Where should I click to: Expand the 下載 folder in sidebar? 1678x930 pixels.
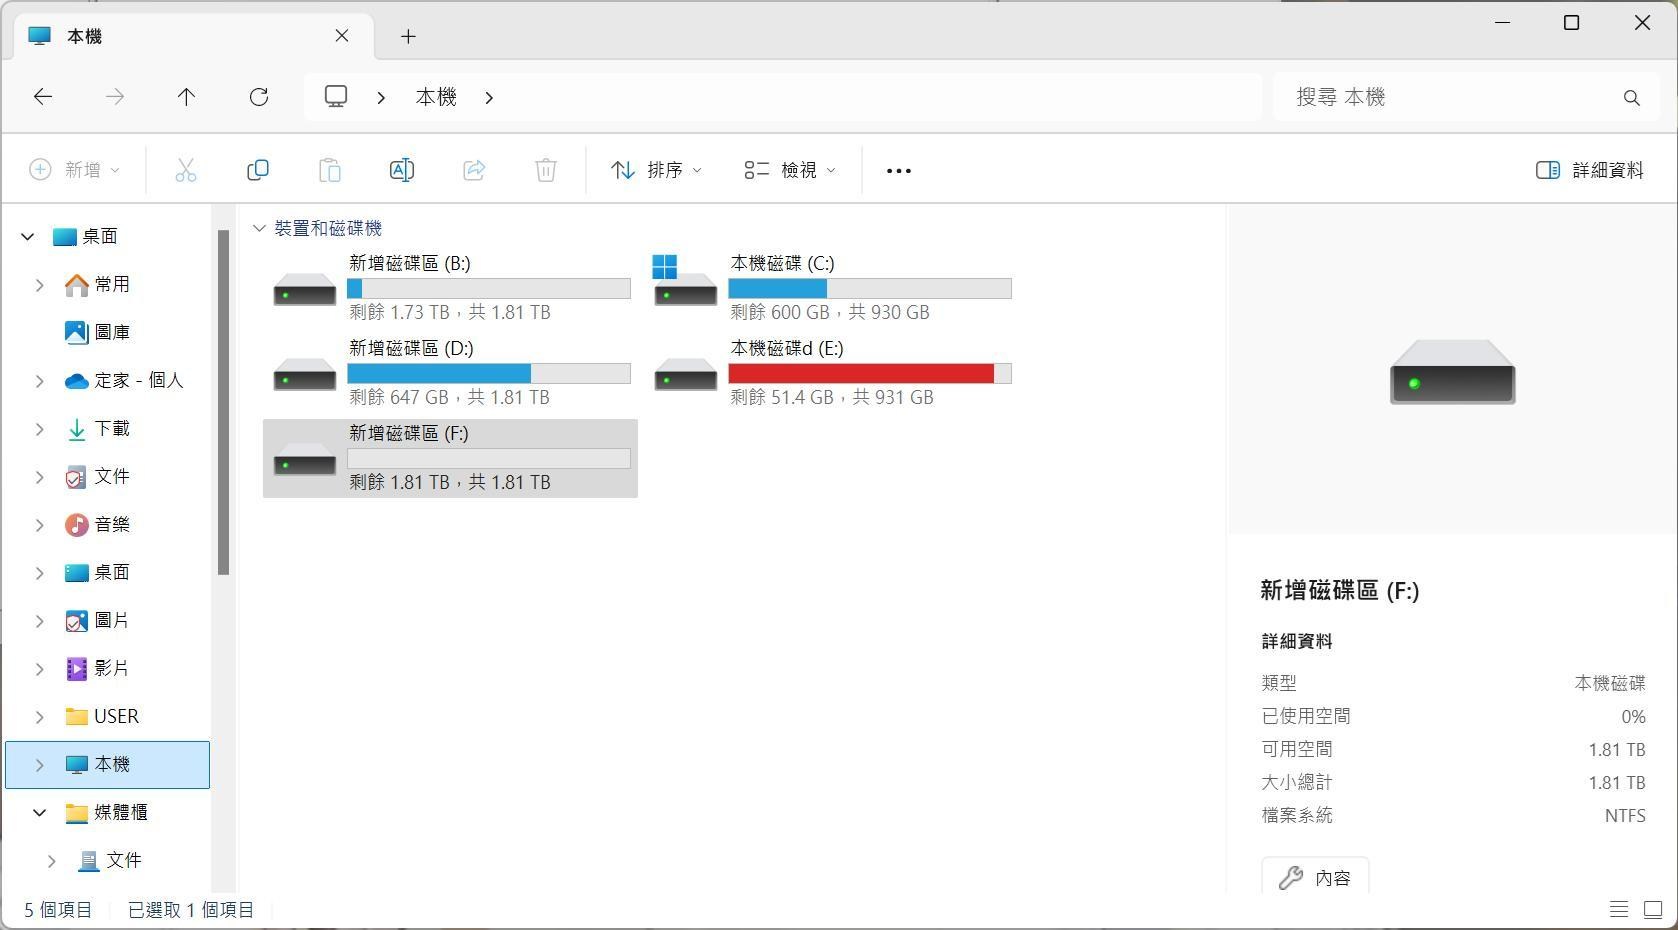tap(40, 429)
